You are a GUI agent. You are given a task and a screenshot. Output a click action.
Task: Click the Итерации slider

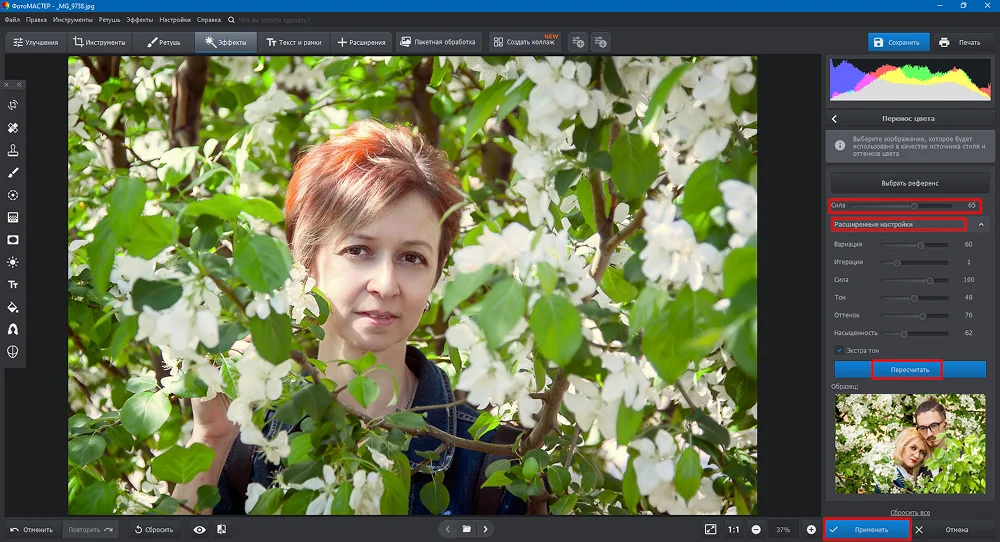coord(915,263)
